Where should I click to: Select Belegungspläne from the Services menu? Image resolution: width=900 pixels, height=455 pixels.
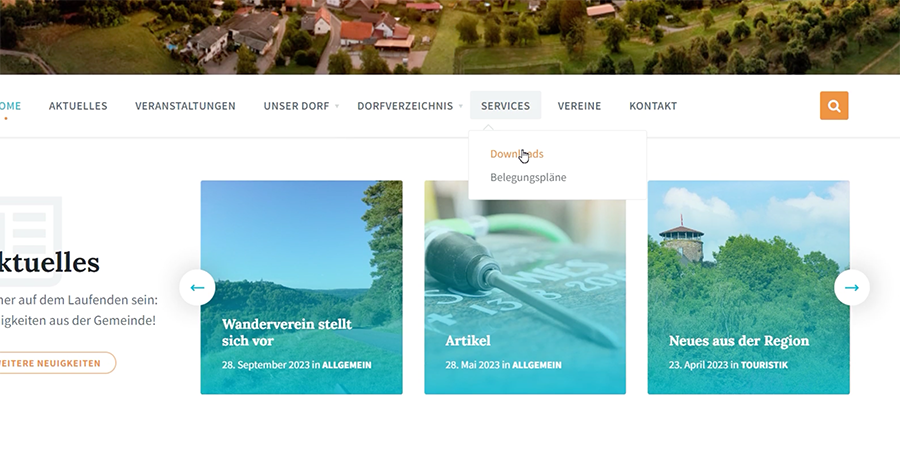[x=528, y=177]
